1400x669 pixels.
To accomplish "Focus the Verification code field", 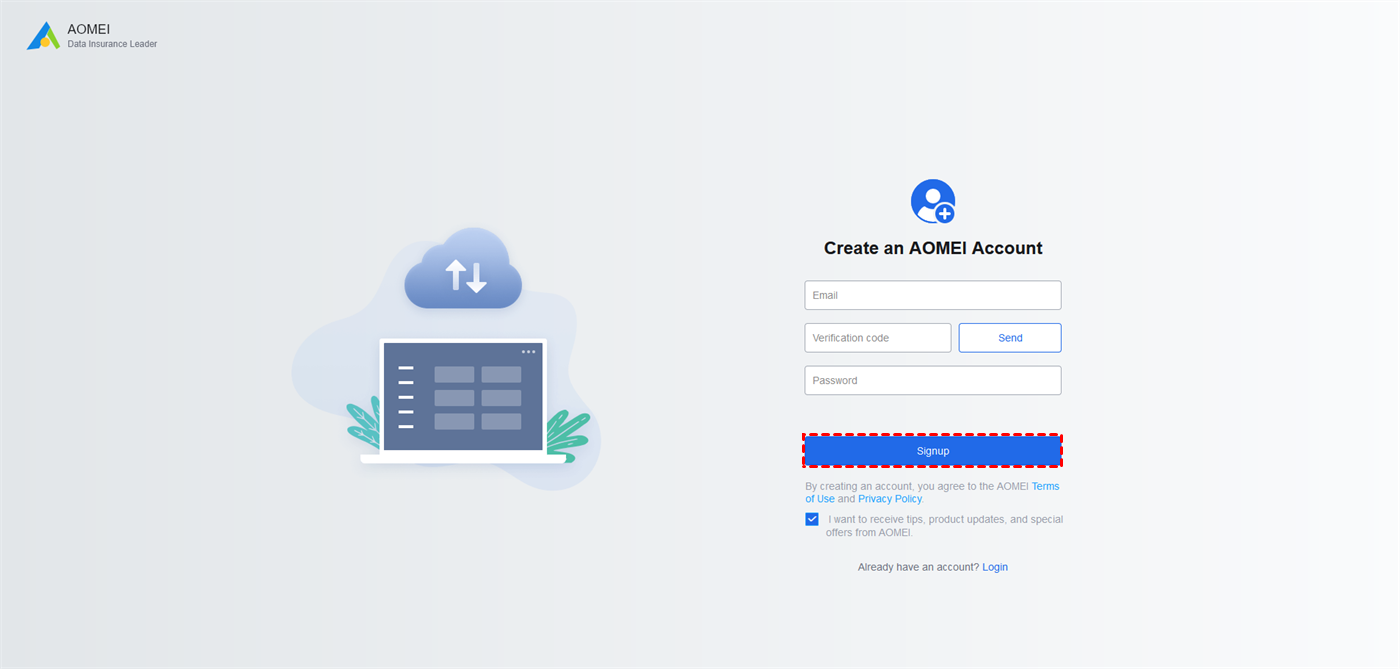I will pyautogui.click(x=878, y=338).
